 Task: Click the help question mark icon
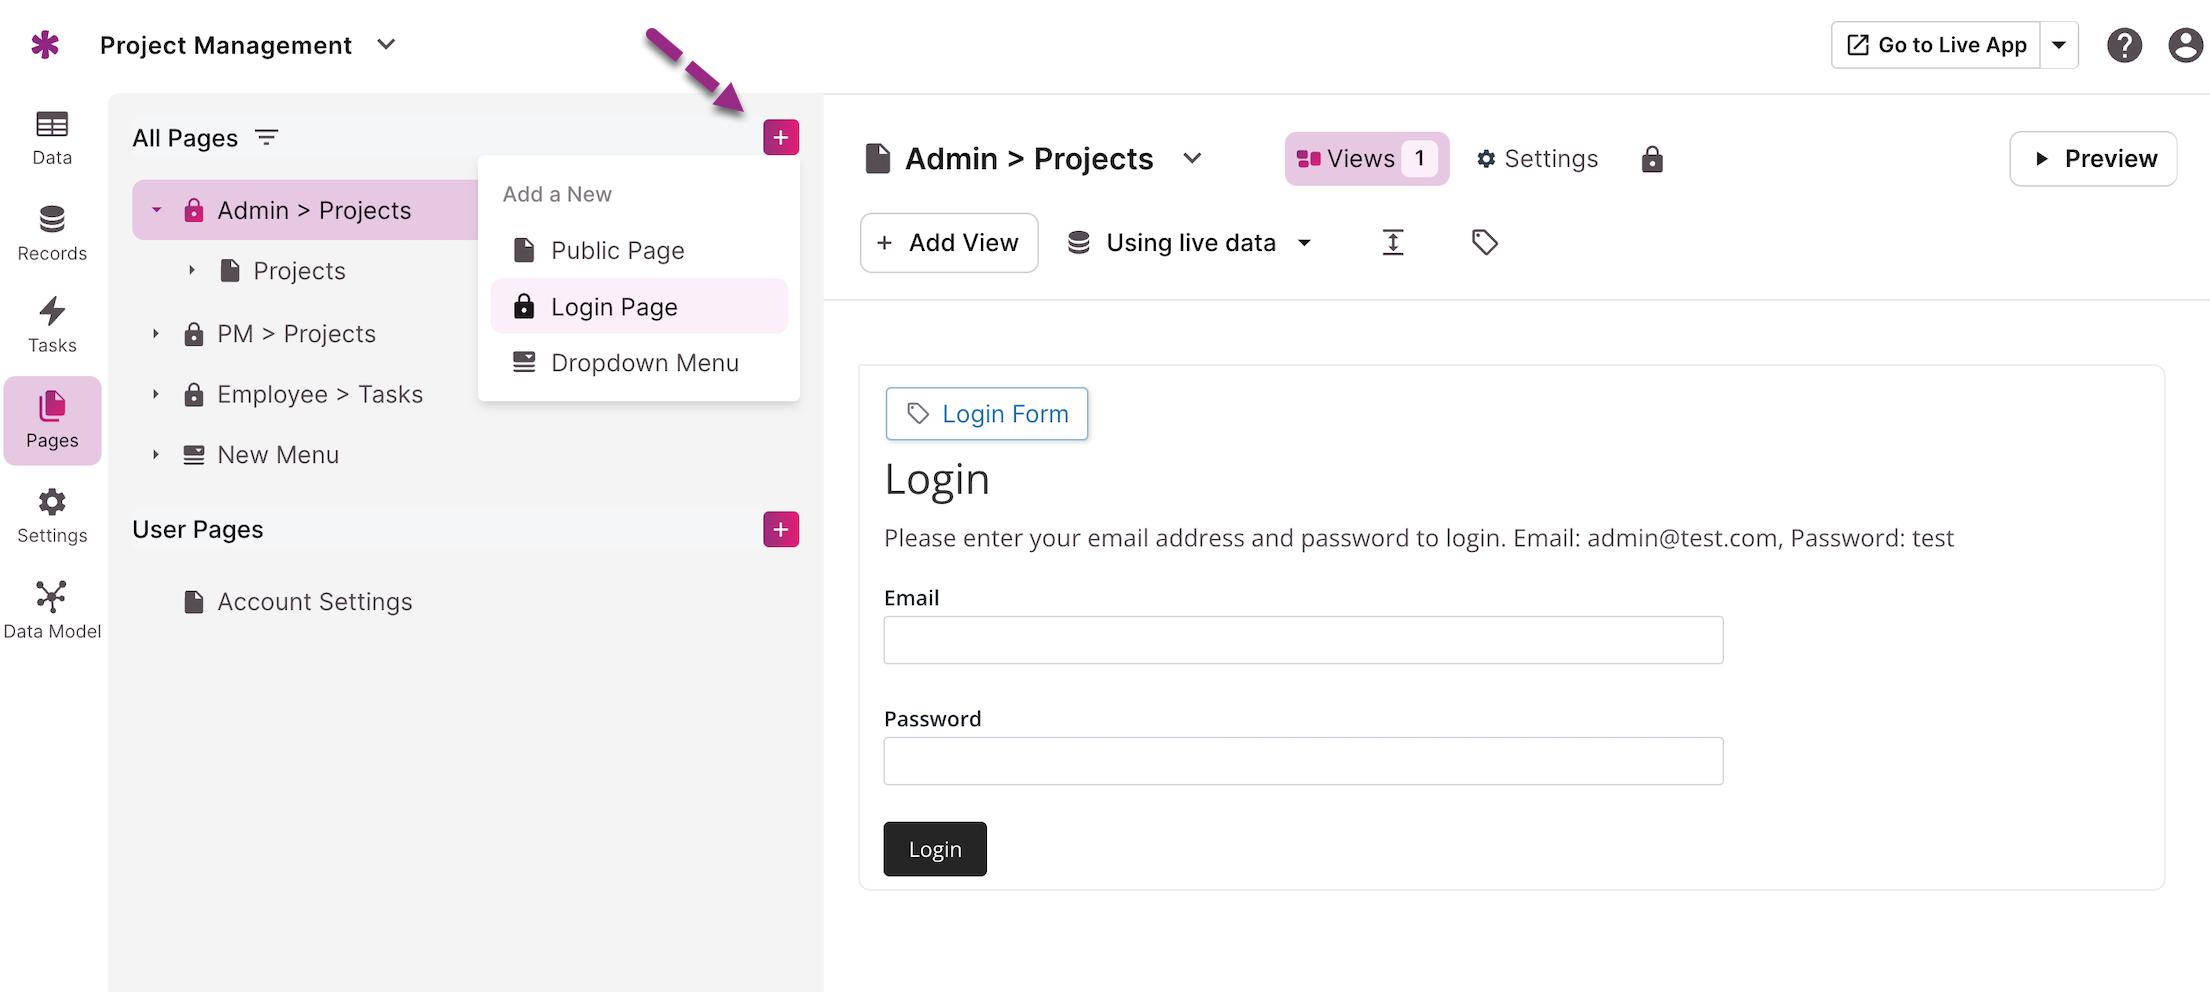pos(2125,44)
